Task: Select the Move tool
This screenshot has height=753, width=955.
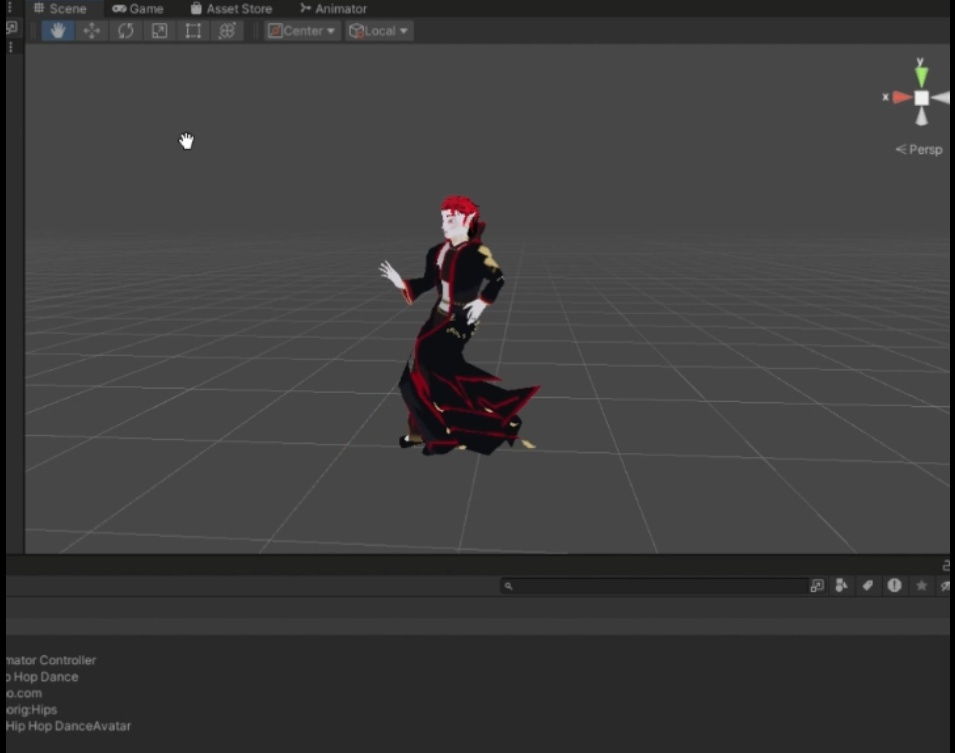Action: point(91,30)
